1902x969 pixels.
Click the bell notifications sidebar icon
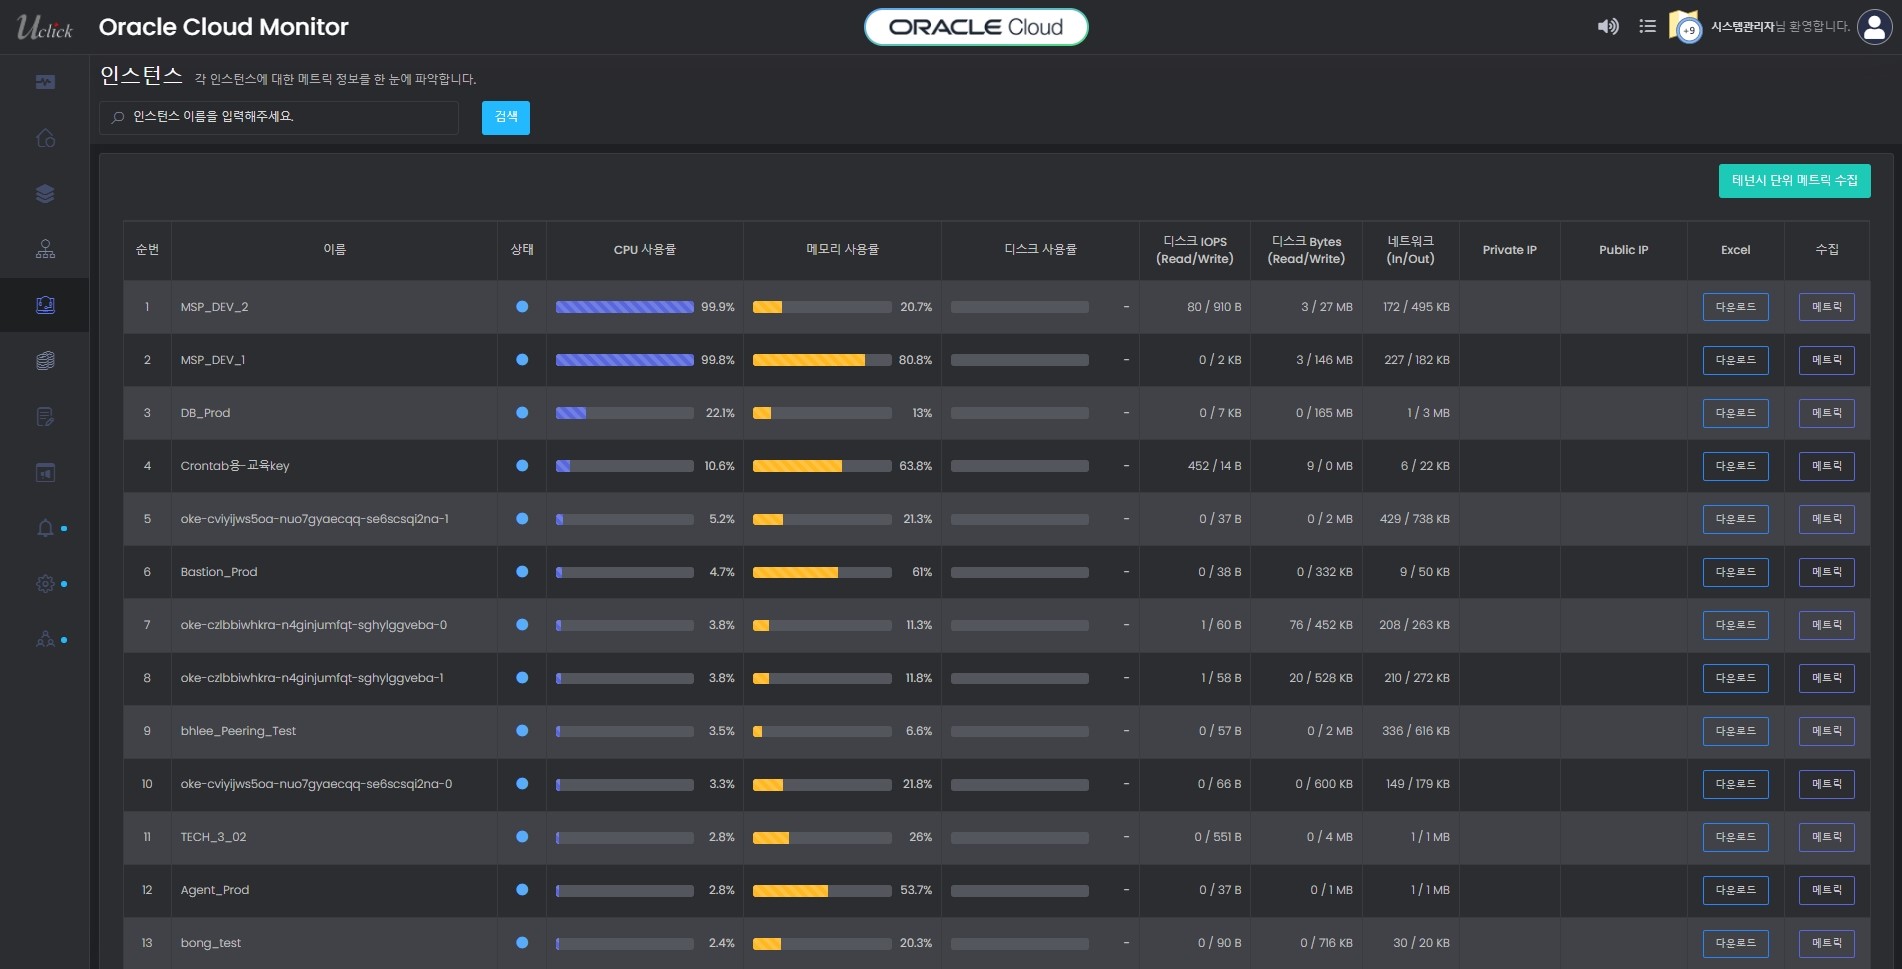tap(45, 528)
